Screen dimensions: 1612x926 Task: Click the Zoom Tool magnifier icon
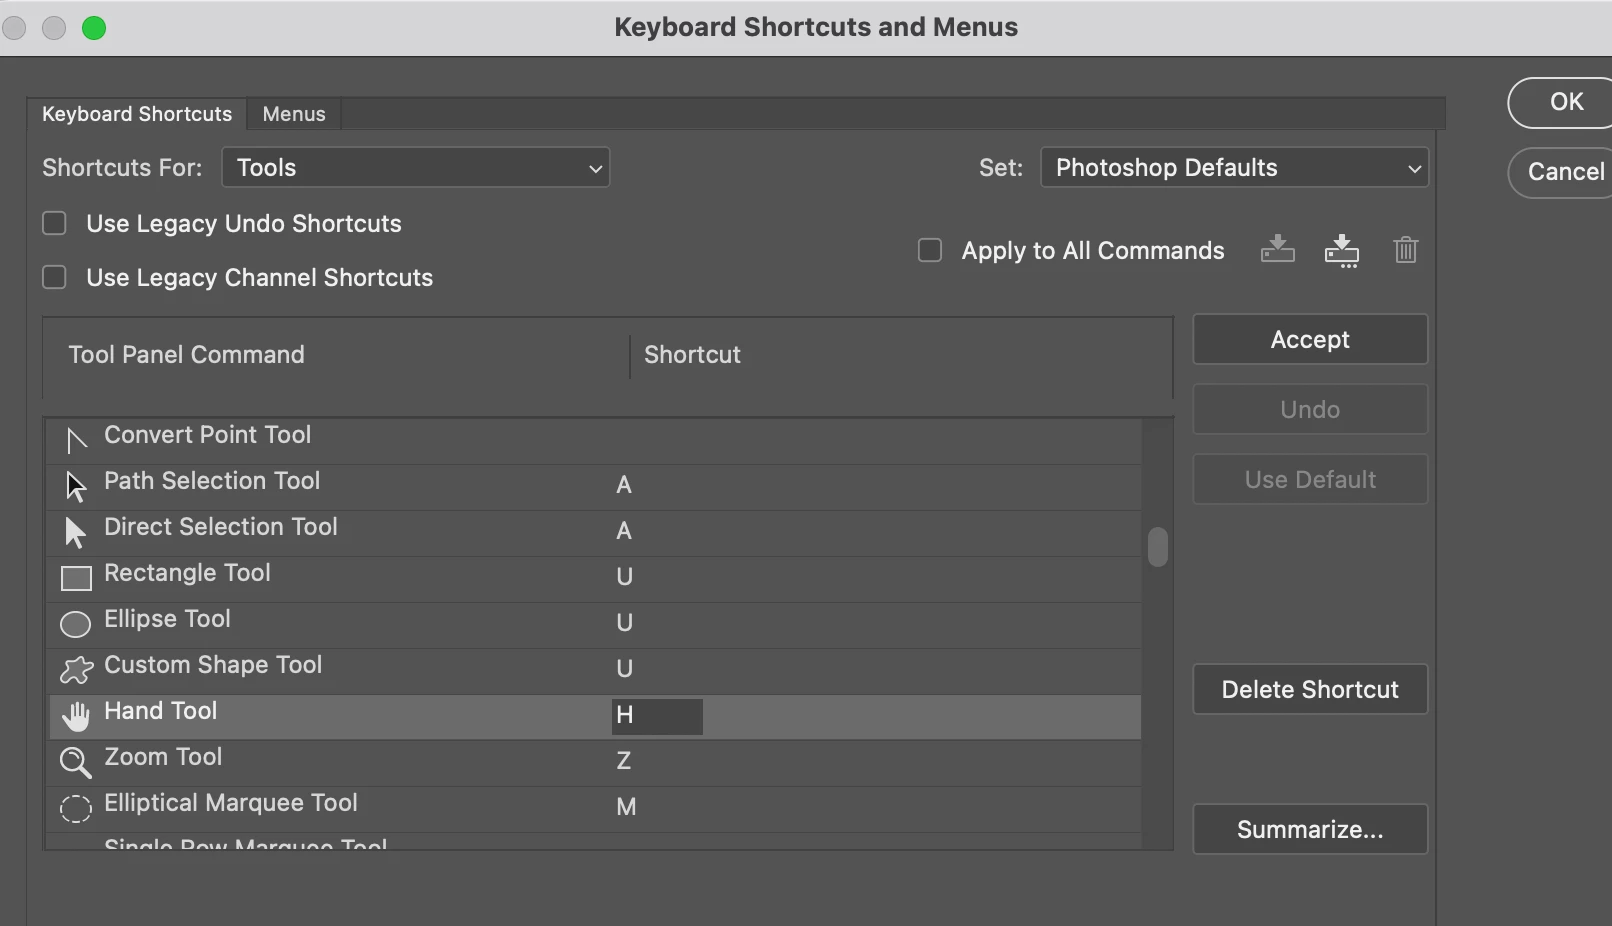pyautogui.click(x=75, y=762)
